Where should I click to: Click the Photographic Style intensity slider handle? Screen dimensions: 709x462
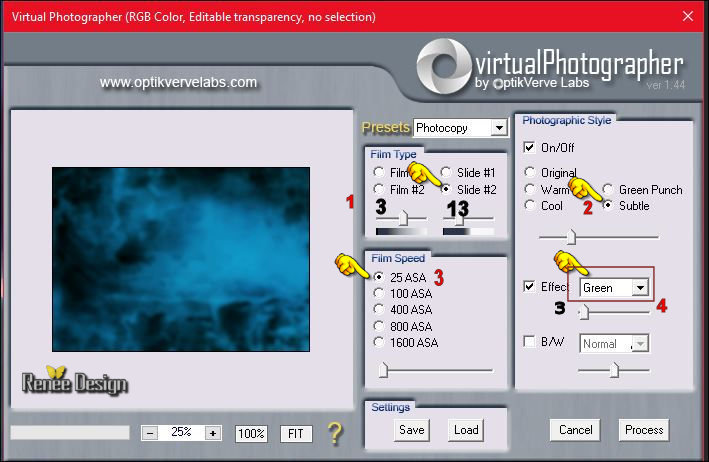[572, 236]
